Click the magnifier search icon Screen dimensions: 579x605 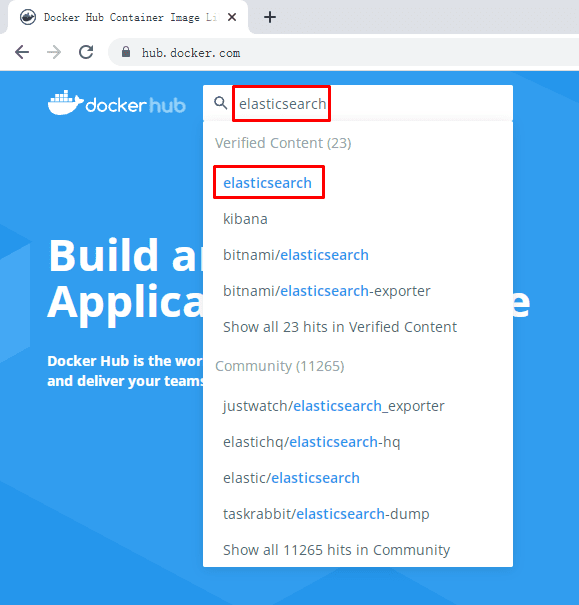(x=221, y=103)
